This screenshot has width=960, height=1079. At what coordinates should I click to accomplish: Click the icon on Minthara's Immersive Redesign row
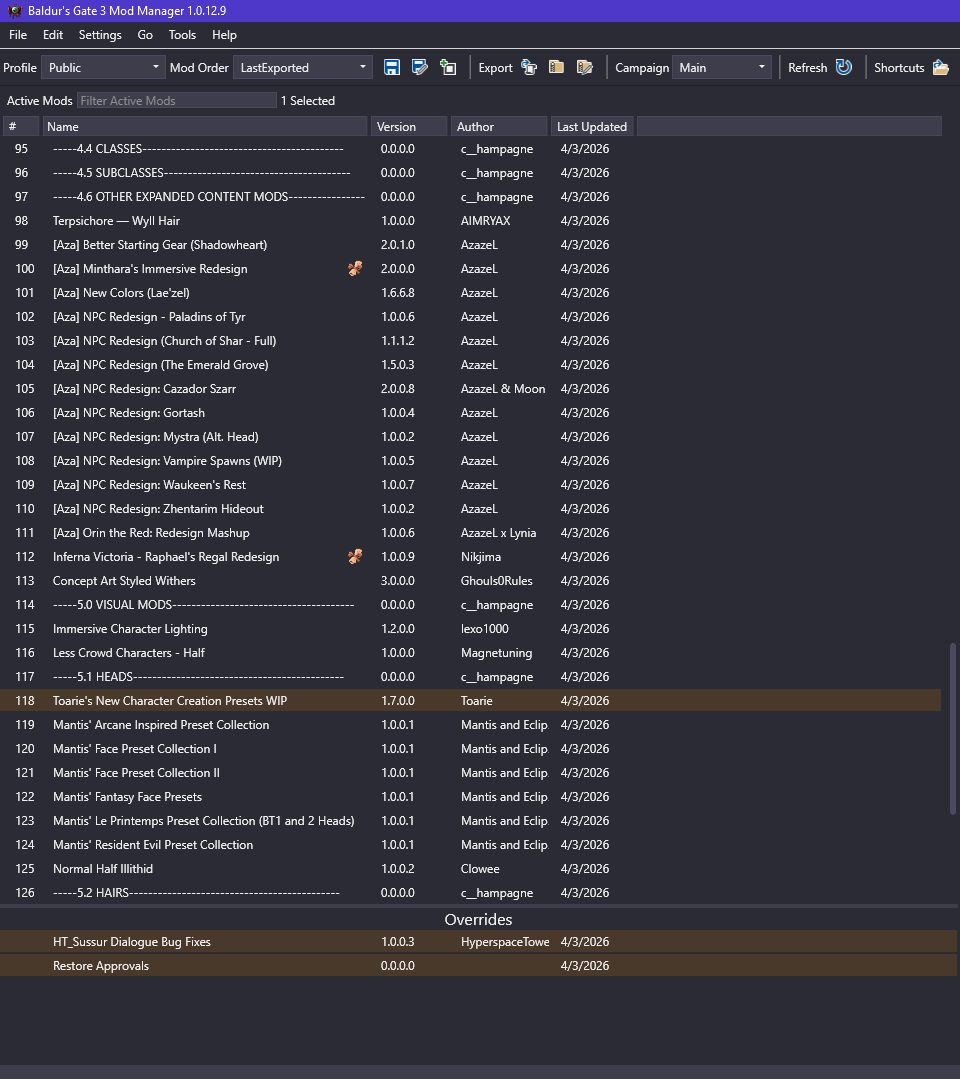point(355,268)
